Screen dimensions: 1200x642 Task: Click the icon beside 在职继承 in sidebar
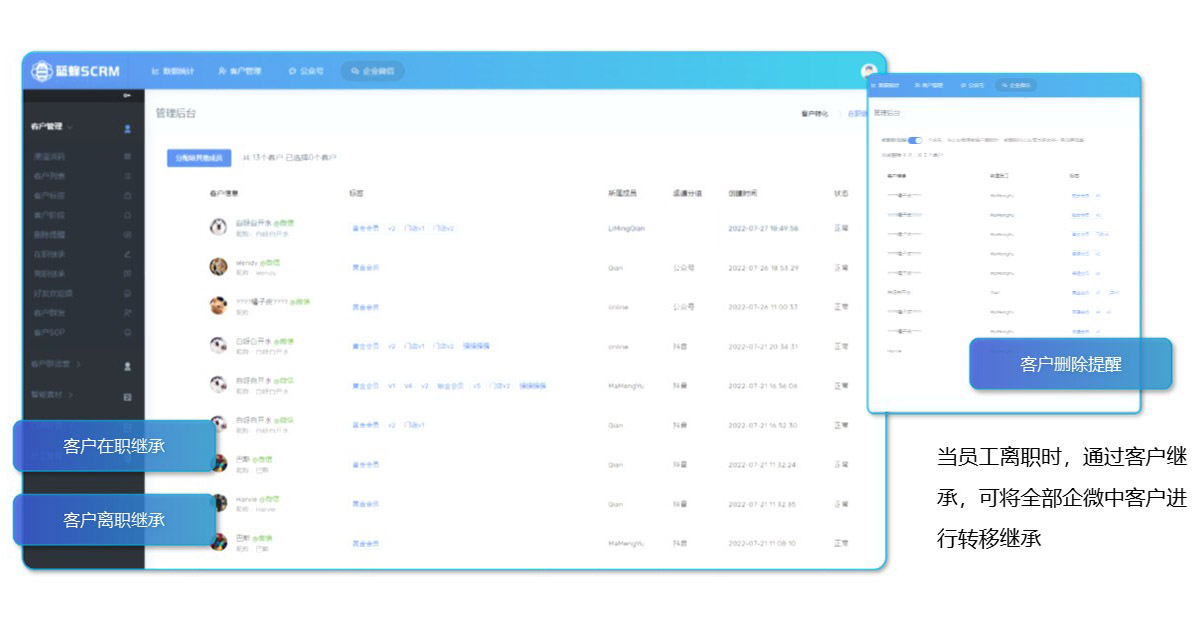[127, 254]
